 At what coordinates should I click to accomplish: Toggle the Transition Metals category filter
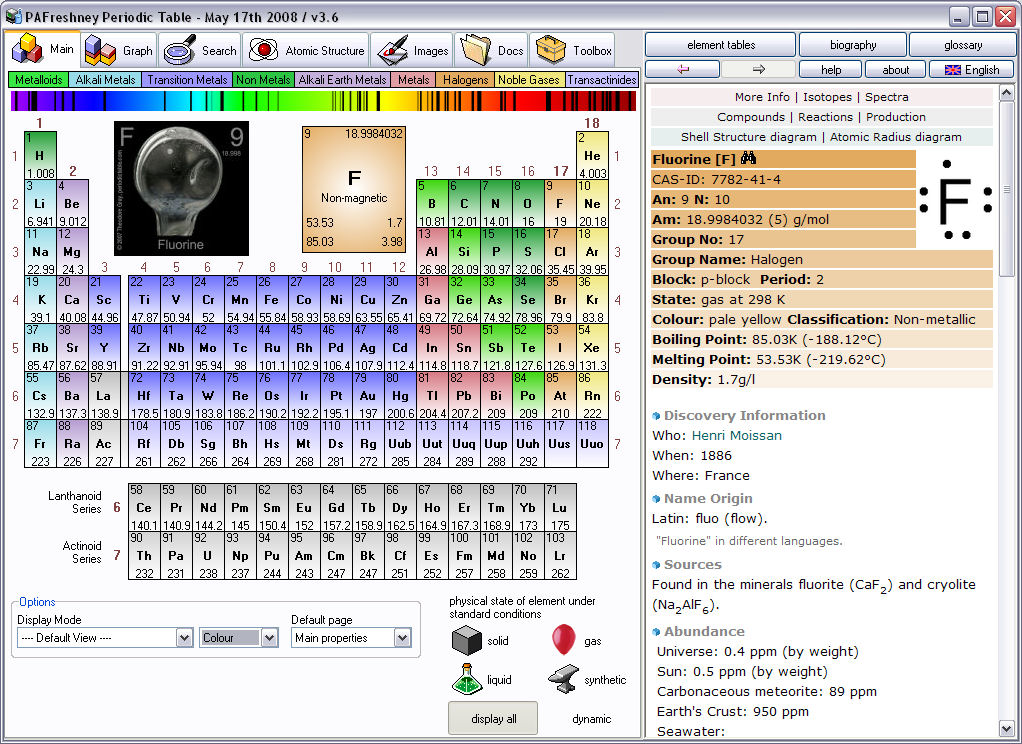pyautogui.click(x=187, y=80)
